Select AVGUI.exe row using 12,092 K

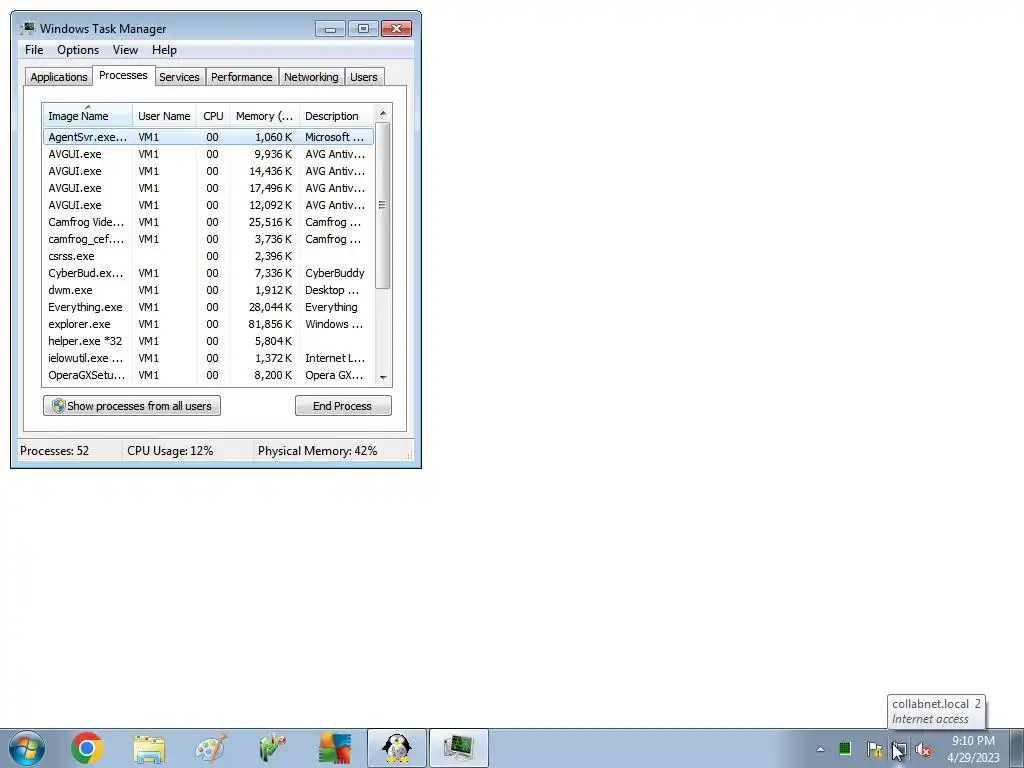coord(208,205)
